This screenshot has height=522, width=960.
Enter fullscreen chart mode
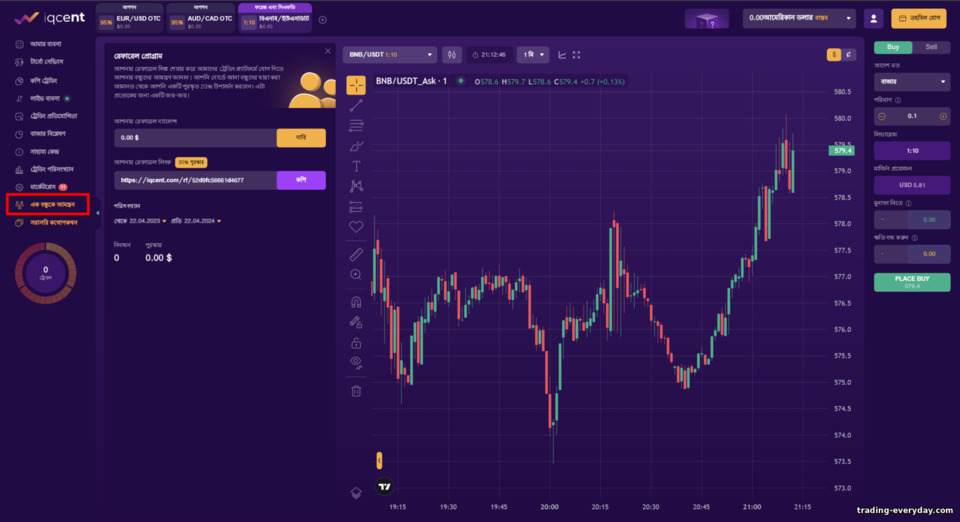[576, 55]
